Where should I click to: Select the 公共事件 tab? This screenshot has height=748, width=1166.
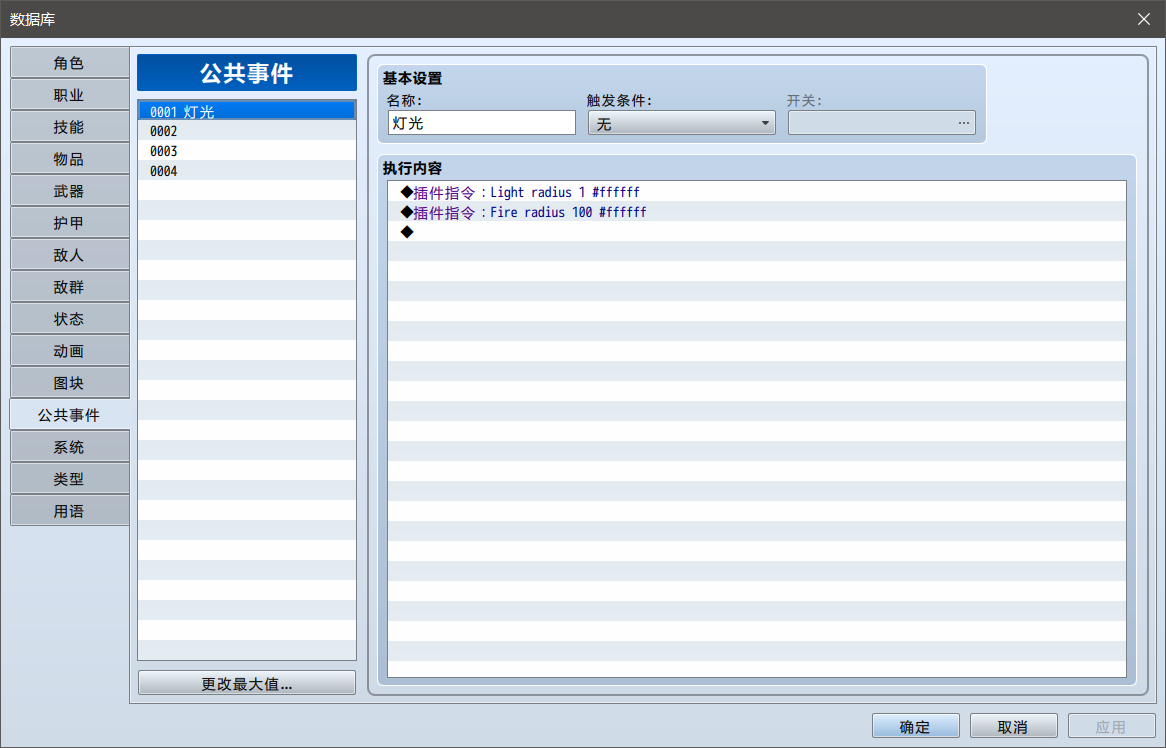(x=69, y=415)
